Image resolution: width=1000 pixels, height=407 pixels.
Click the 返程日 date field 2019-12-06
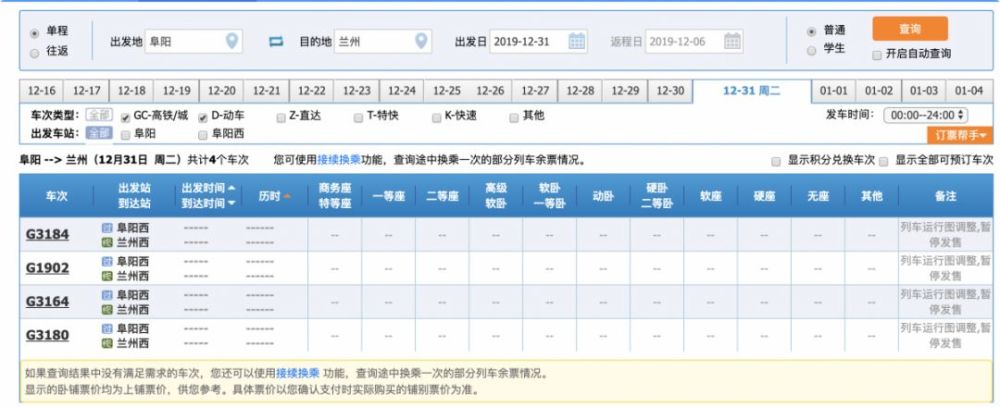[694, 41]
